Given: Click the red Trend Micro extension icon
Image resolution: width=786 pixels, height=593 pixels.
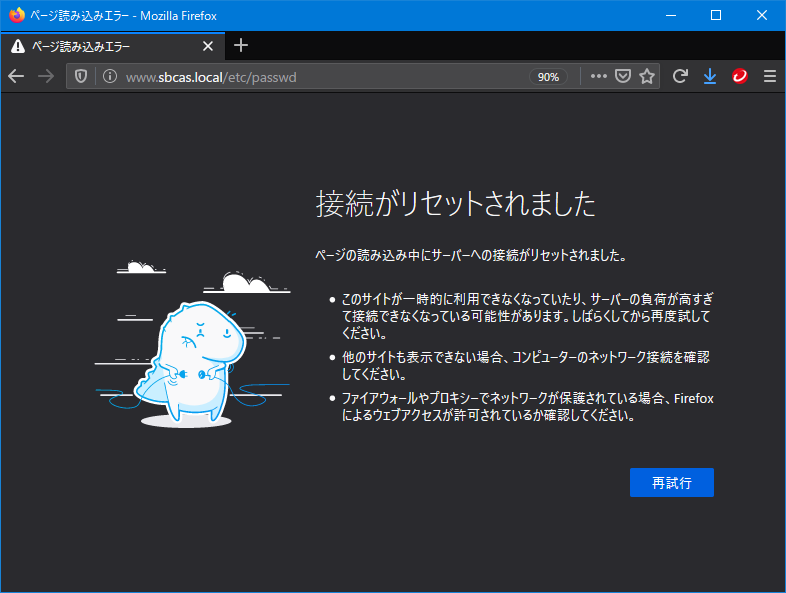Looking at the screenshot, I should (x=740, y=76).
